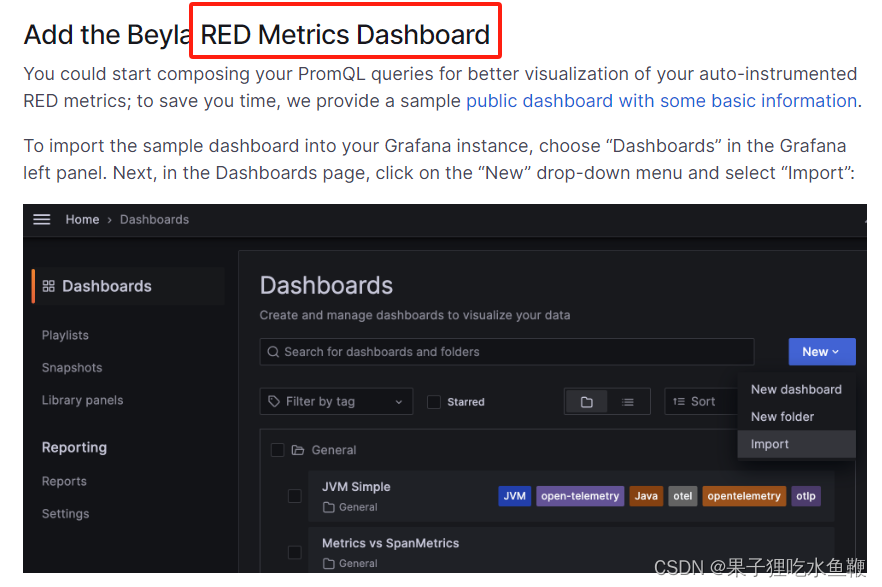
Task: Open the JVM Simple dashboard
Action: [x=356, y=487]
